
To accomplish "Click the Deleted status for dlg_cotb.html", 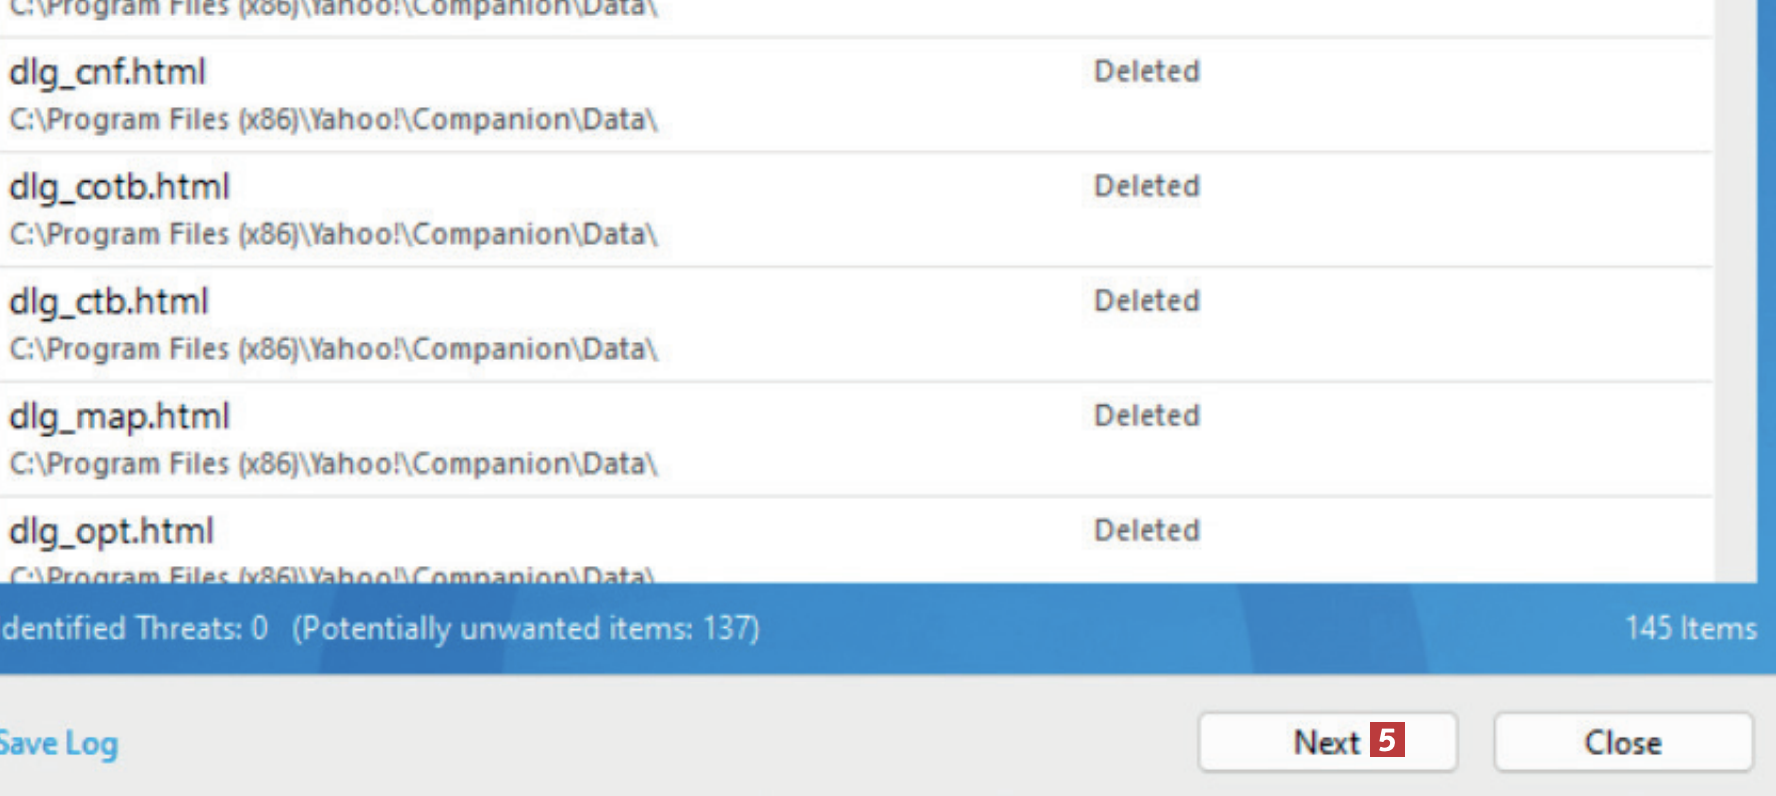I will coord(1147,186).
